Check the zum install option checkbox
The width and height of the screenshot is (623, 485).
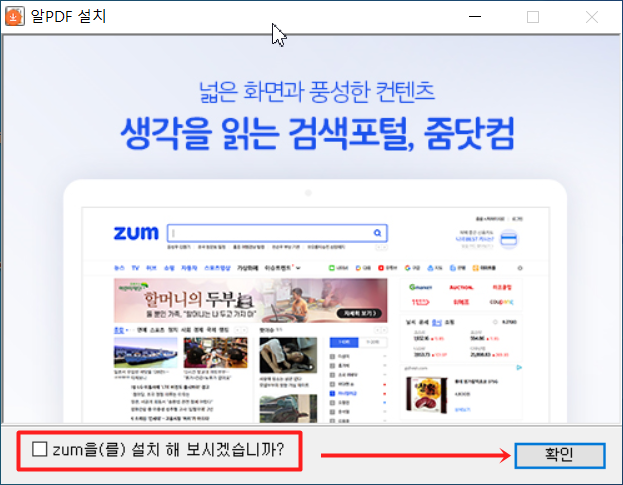tap(40, 449)
